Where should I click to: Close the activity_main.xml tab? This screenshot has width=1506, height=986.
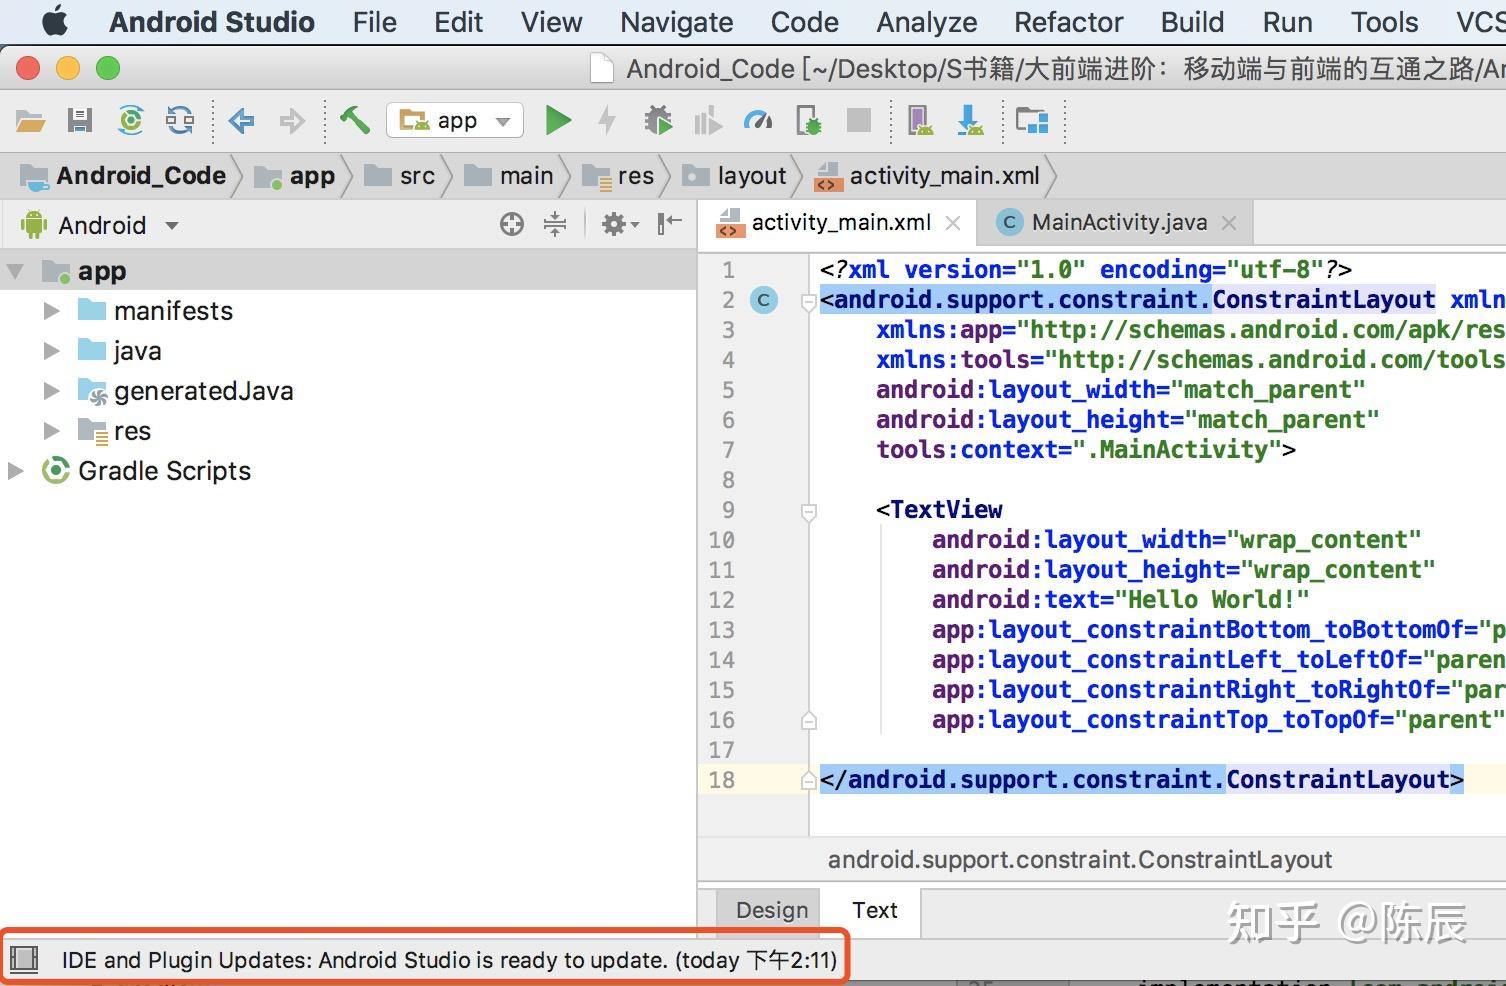pos(953,223)
